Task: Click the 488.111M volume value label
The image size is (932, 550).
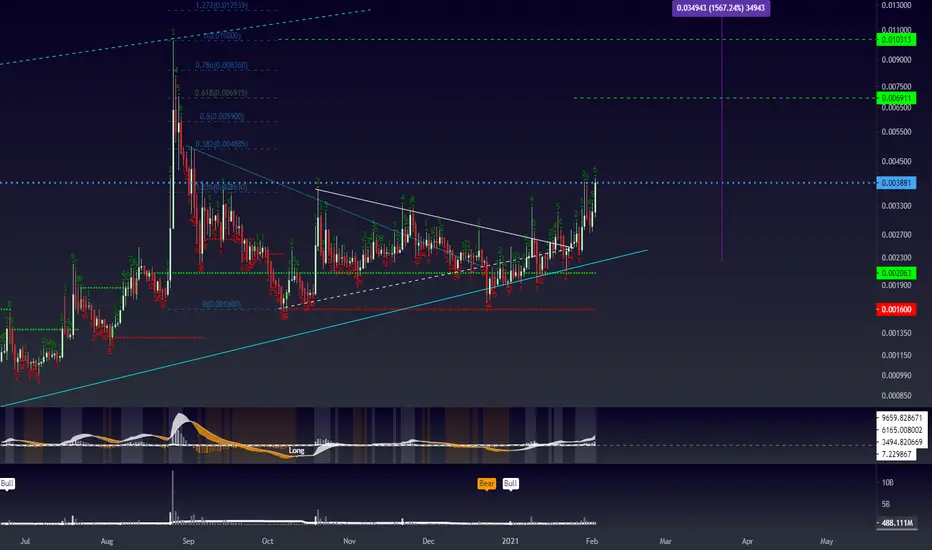Action: click(897, 523)
